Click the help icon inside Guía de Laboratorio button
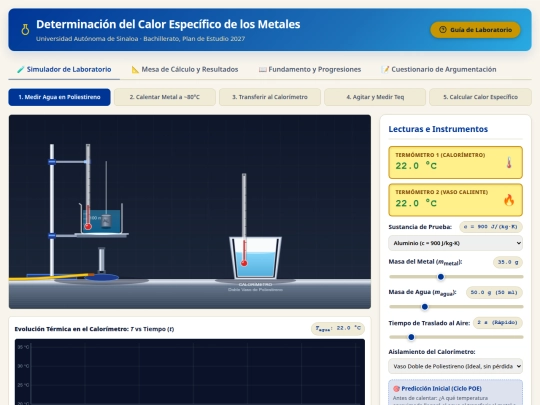 (443, 30)
